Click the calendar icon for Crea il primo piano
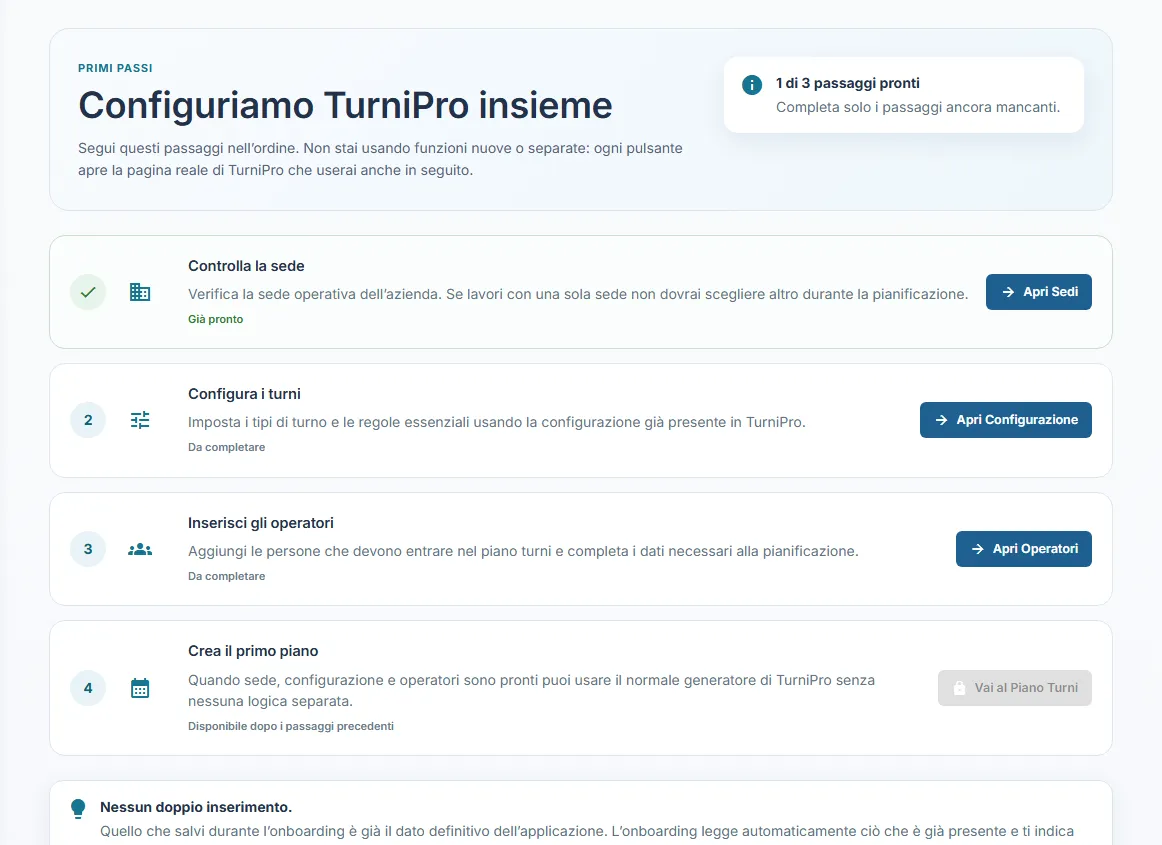The height and width of the screenshot is (845, 1162). coord(140,688)
